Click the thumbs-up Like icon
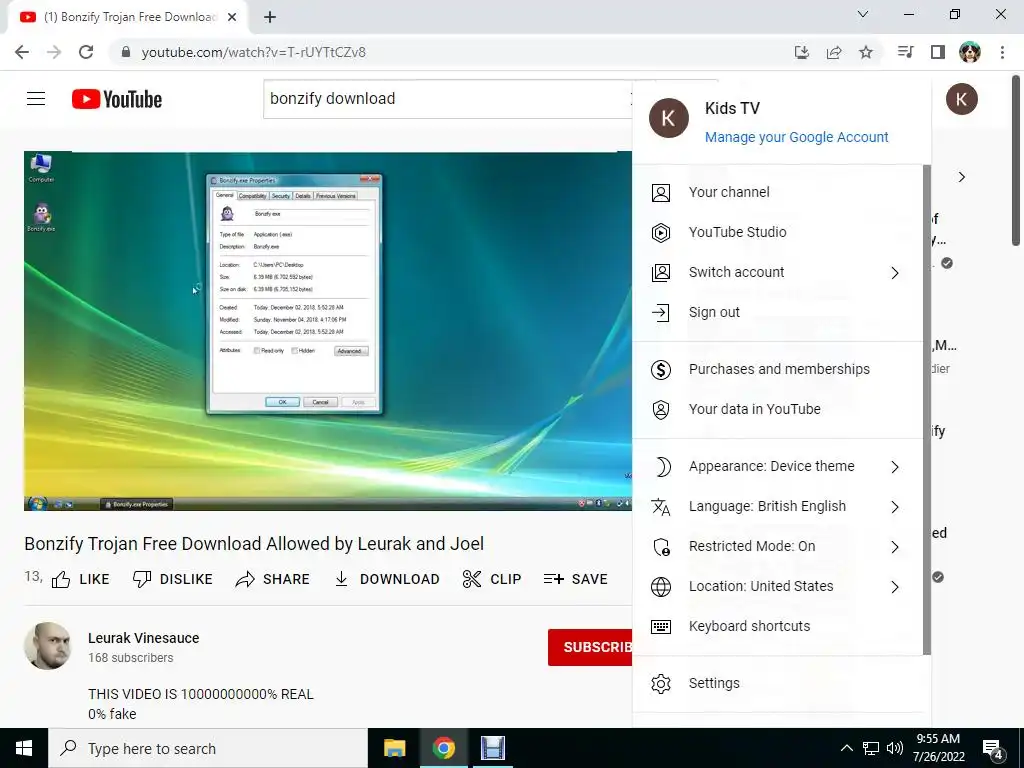Image resolution: width=1024 pixels, height=768 pixels. click(61, 579)
